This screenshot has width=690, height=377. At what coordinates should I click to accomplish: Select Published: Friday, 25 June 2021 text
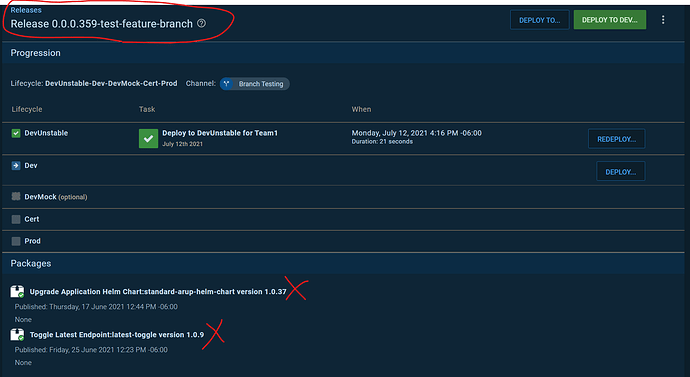(91, 350)
